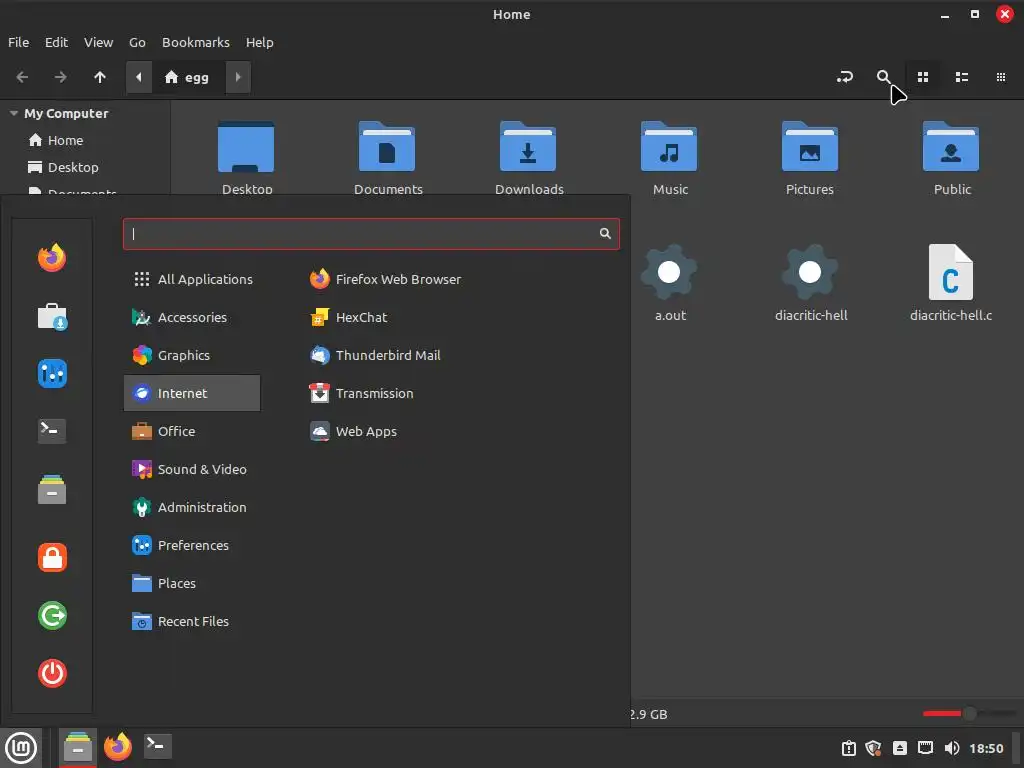
Task: Click the right path bar scroll arrow
Action: [x=238, y=77]
